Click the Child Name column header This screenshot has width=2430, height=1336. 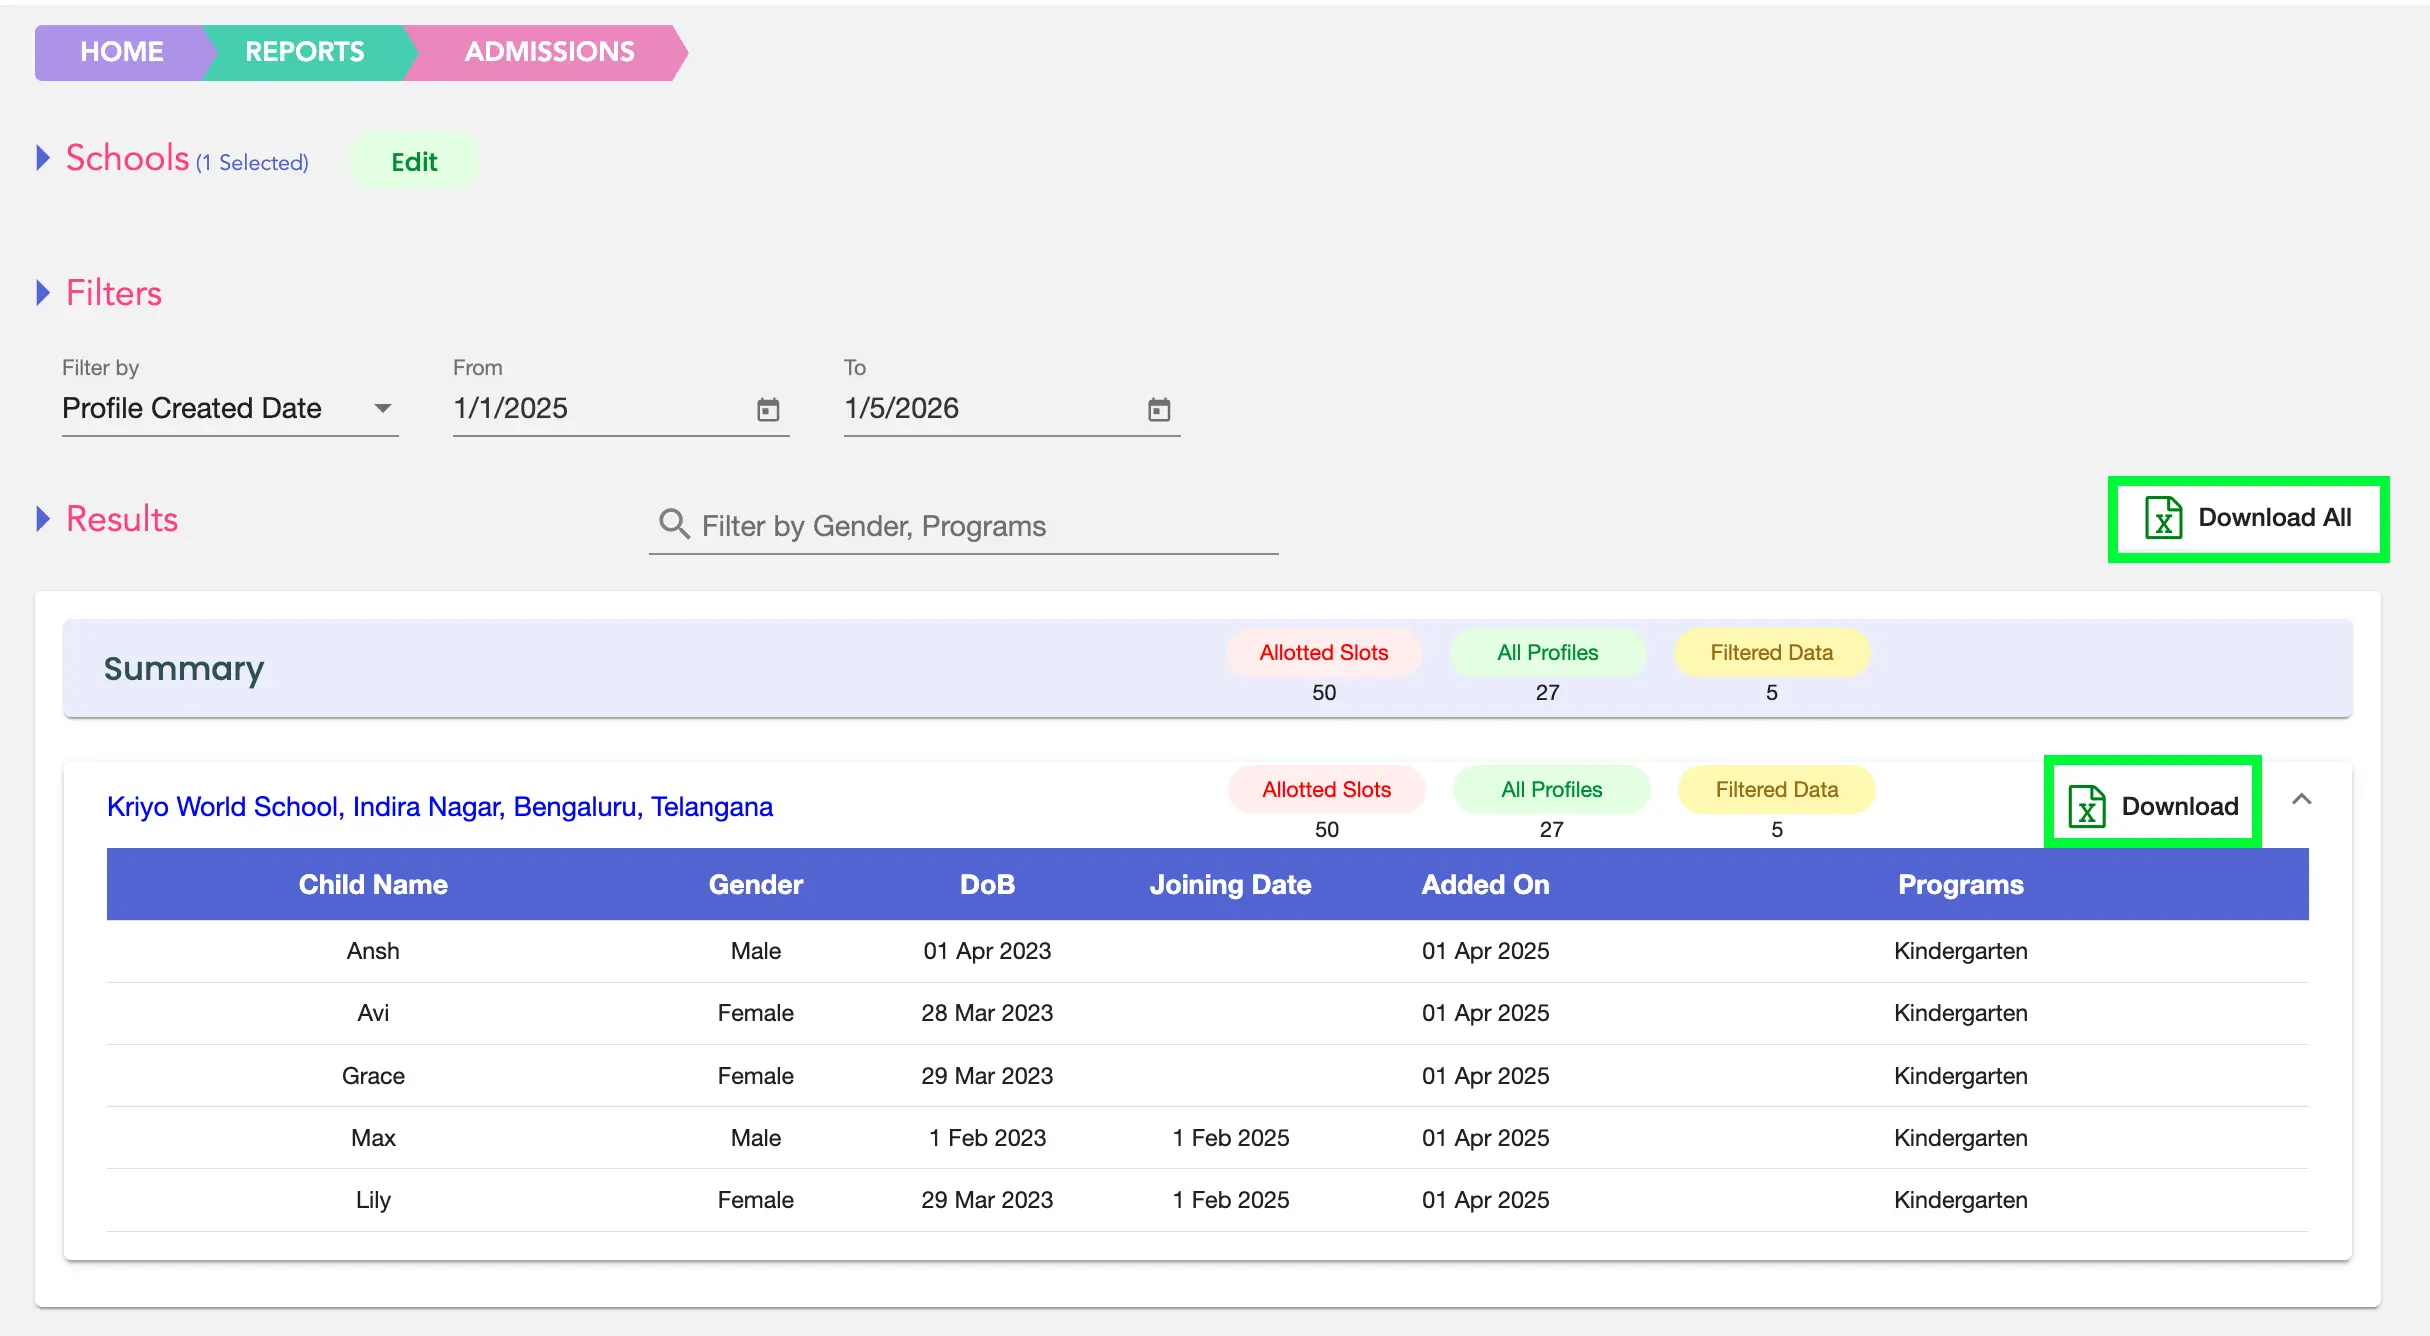point(373,885)
